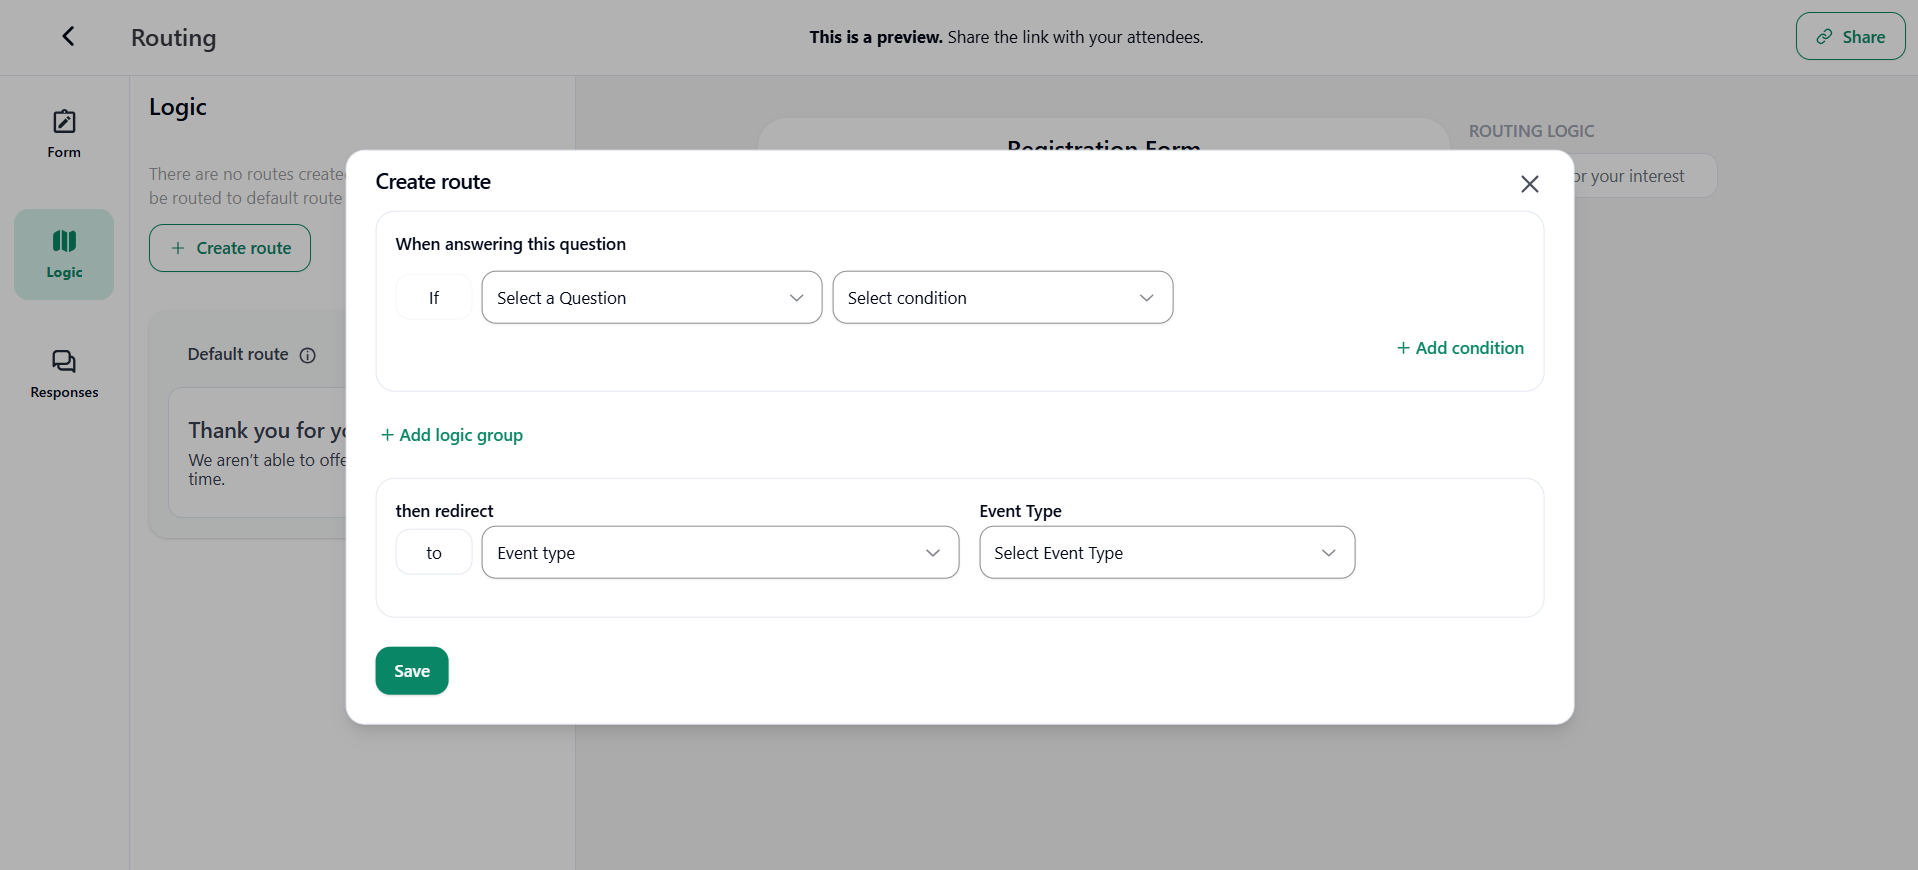Open the Logic section icon
The height and width of the screenshot is (870, 1918).
(x=64, y=241)
